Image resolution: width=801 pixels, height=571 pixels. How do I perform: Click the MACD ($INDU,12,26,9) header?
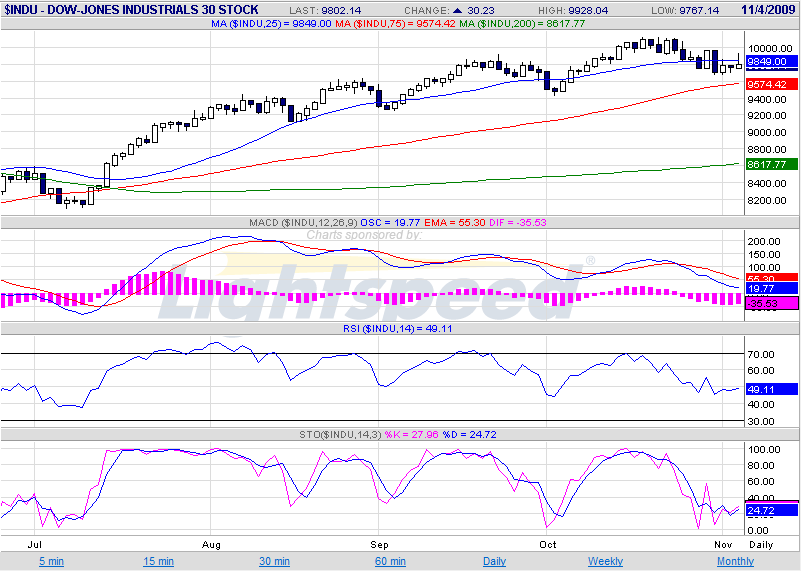click(x=303, y=223)
